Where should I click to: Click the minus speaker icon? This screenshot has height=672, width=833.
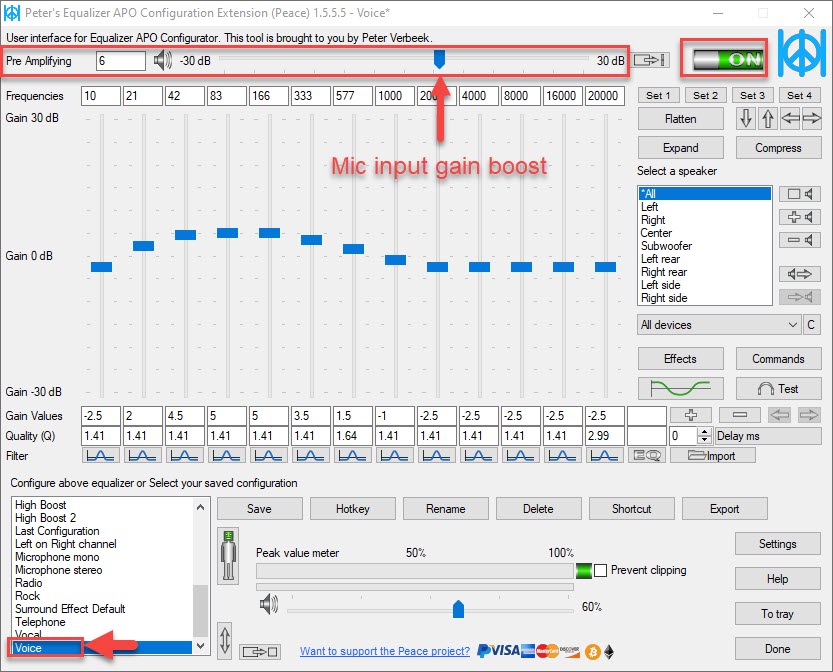click(x=800, y=240)
